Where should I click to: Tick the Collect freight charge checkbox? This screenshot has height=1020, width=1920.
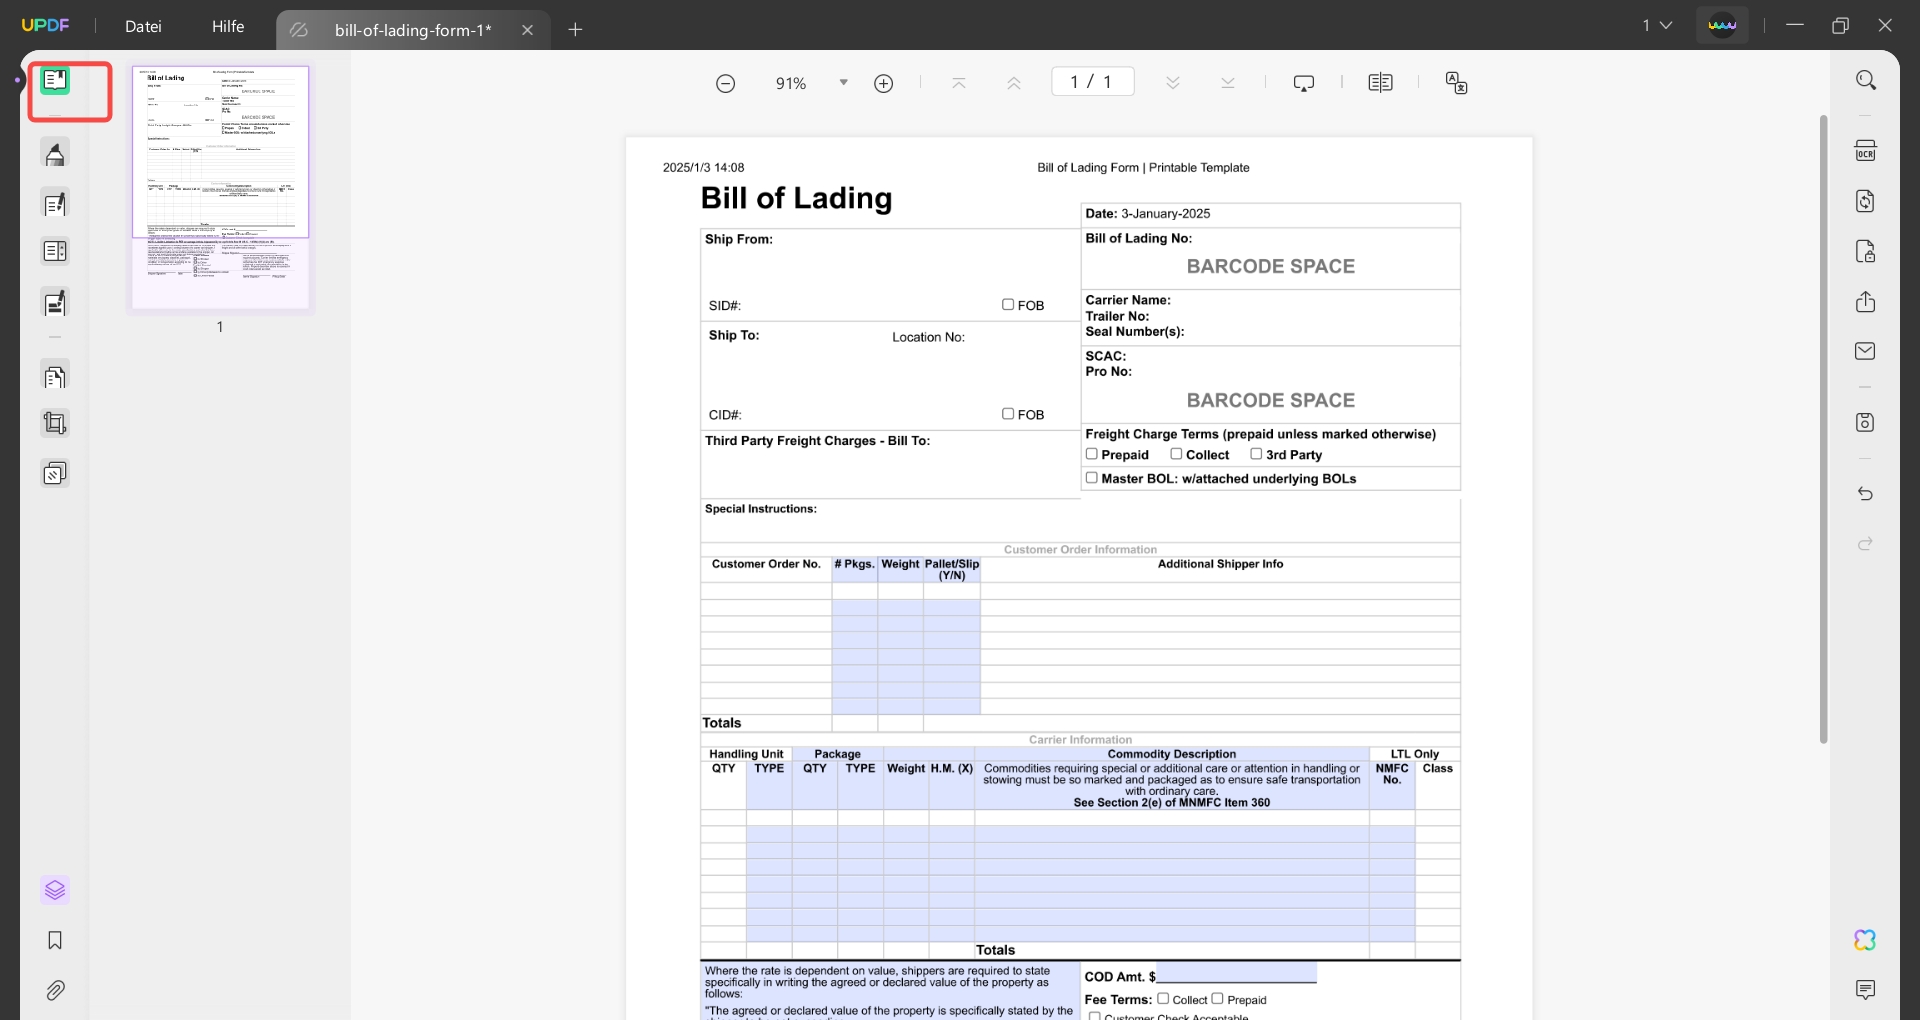[x=1177, y=454]
